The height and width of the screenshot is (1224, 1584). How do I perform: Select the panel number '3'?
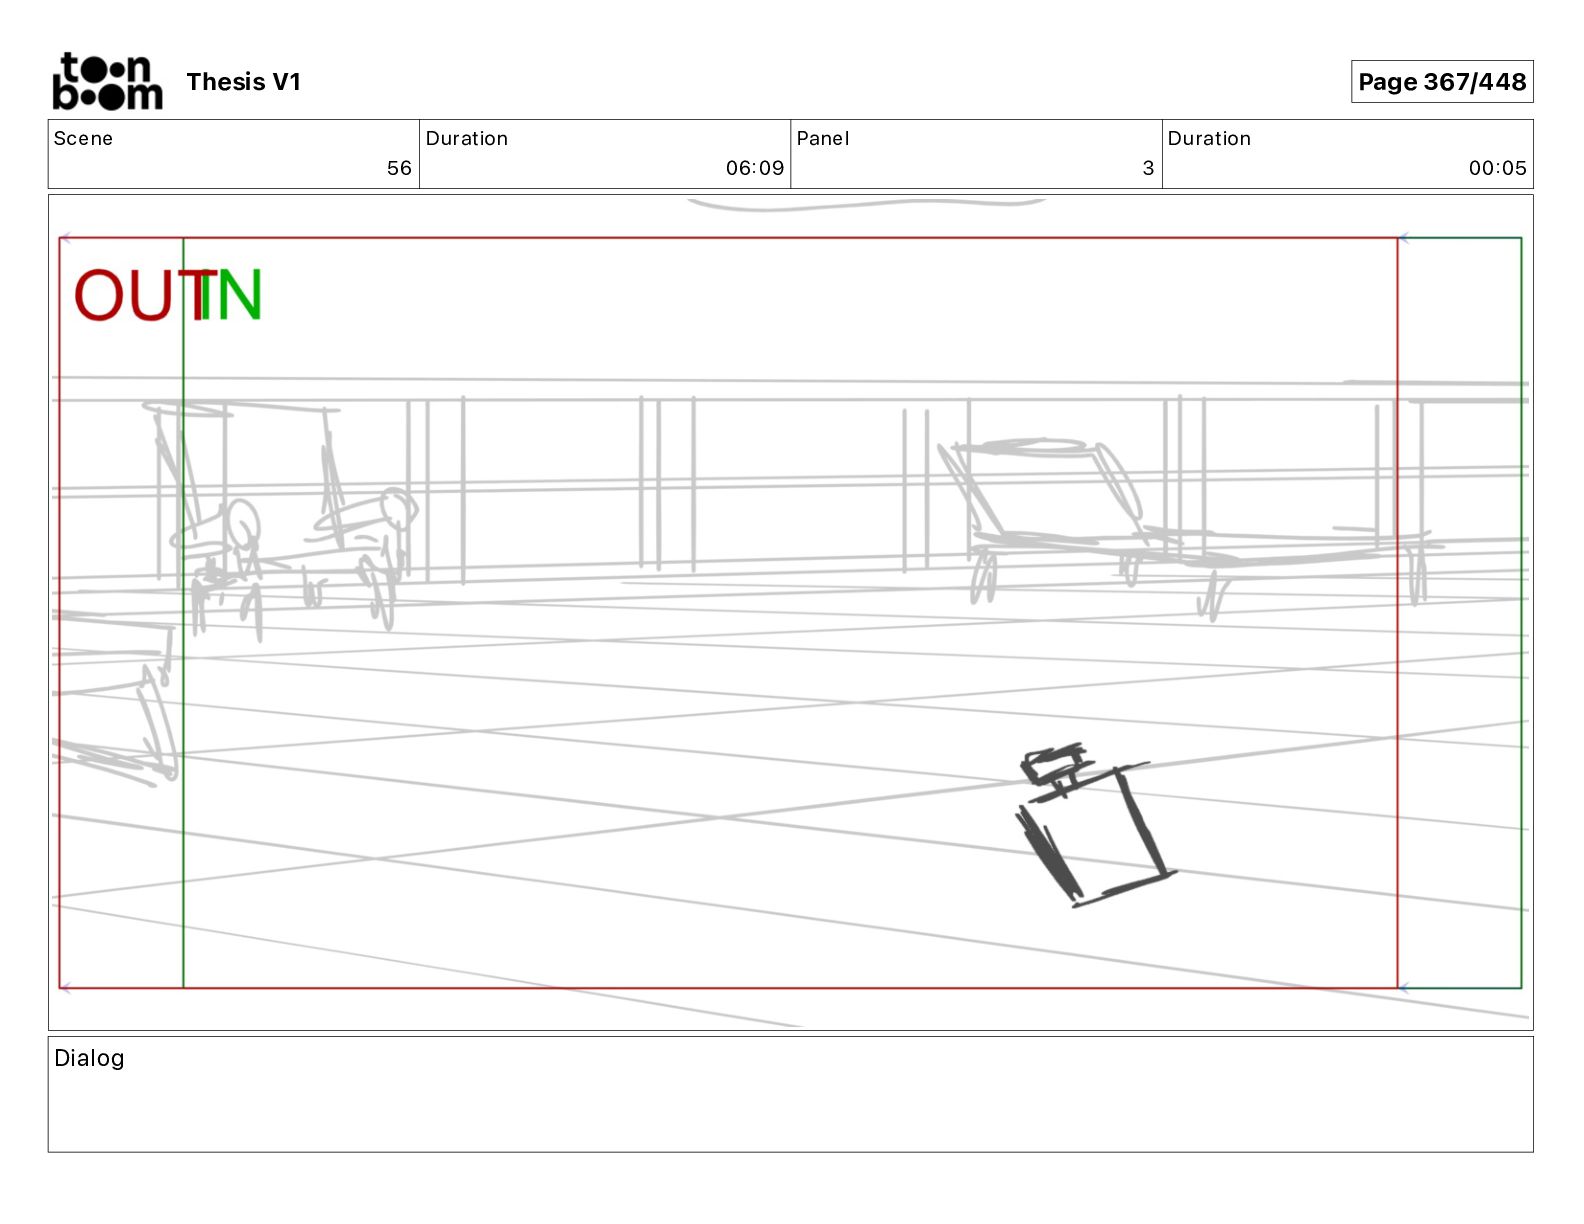tap(1148, 168)
